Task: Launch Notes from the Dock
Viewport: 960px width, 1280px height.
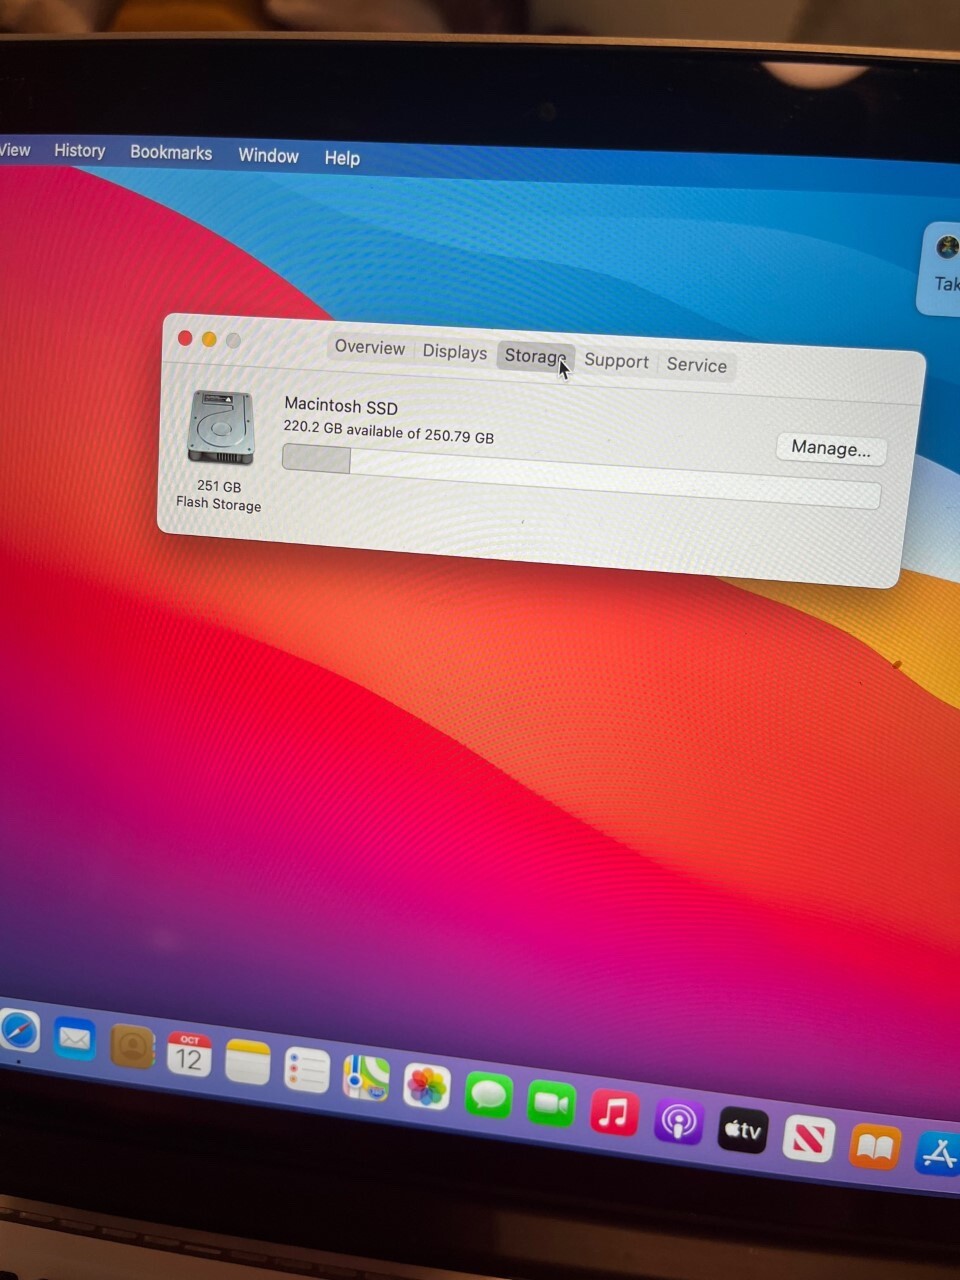Action: [247, 1062]
